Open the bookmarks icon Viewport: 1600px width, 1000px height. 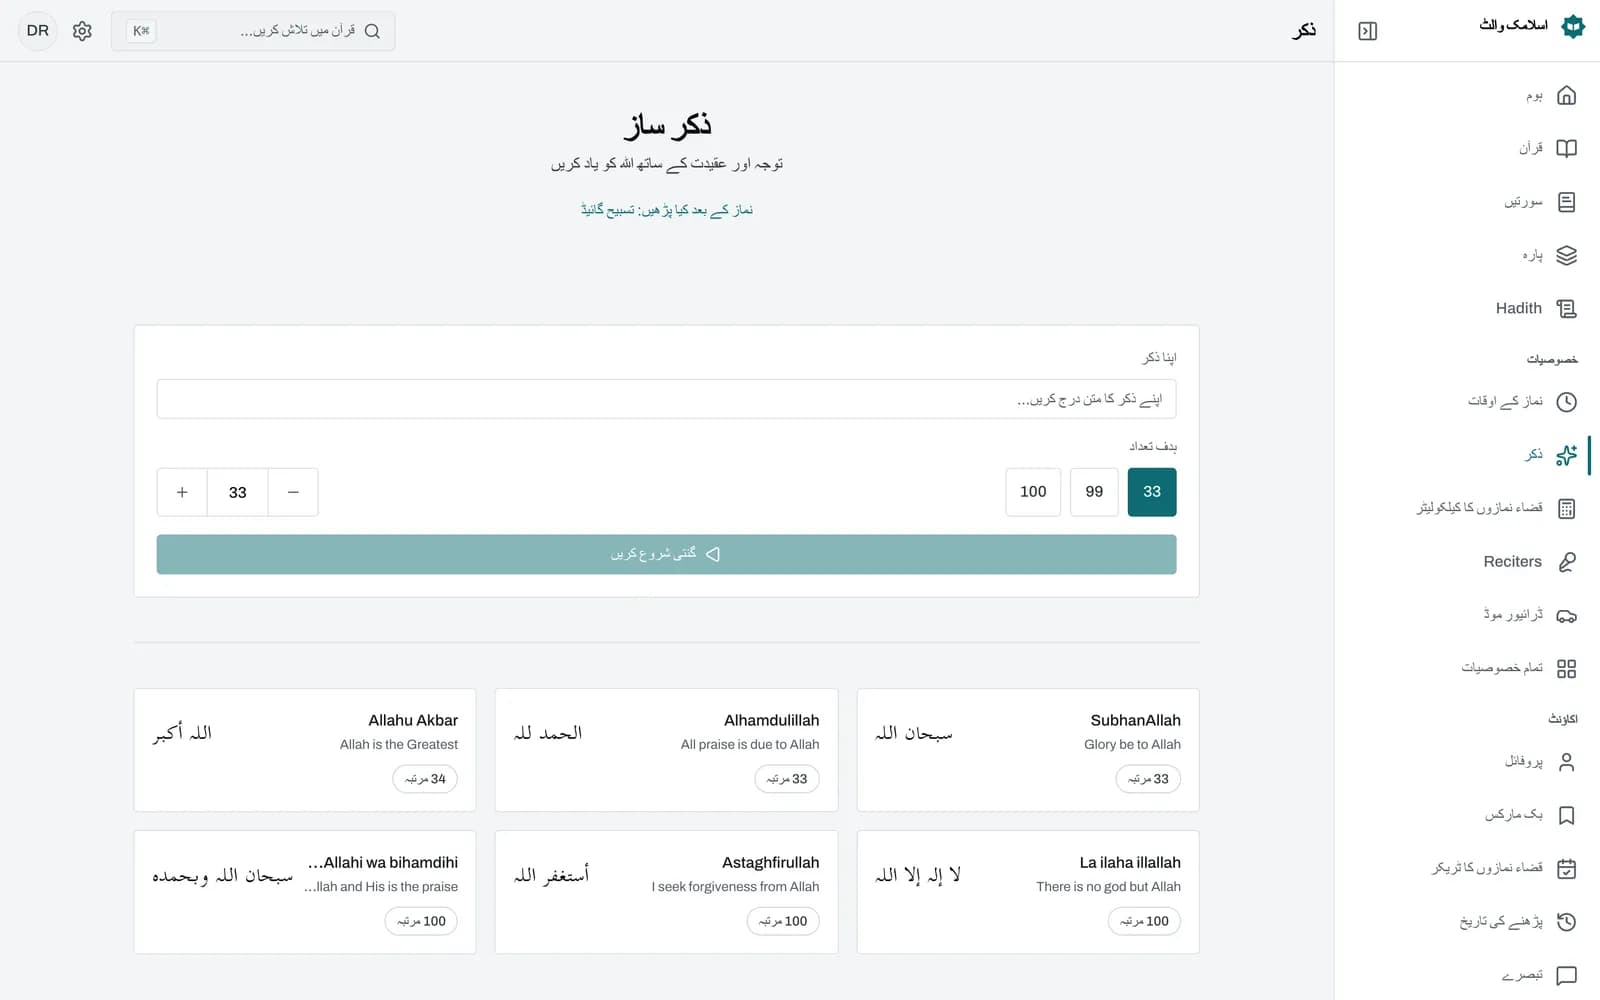pyautogui.click(x=1566, y=815)
